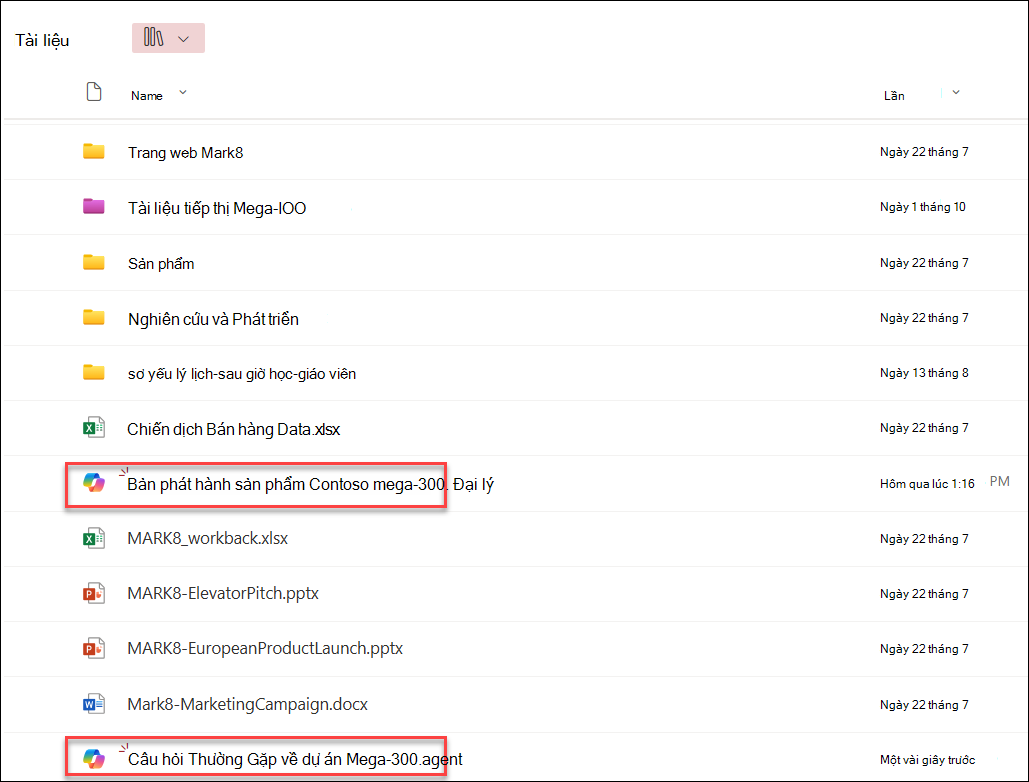Open the Name column dropdown arrow

pyautogui.click(x=183, y=93)
